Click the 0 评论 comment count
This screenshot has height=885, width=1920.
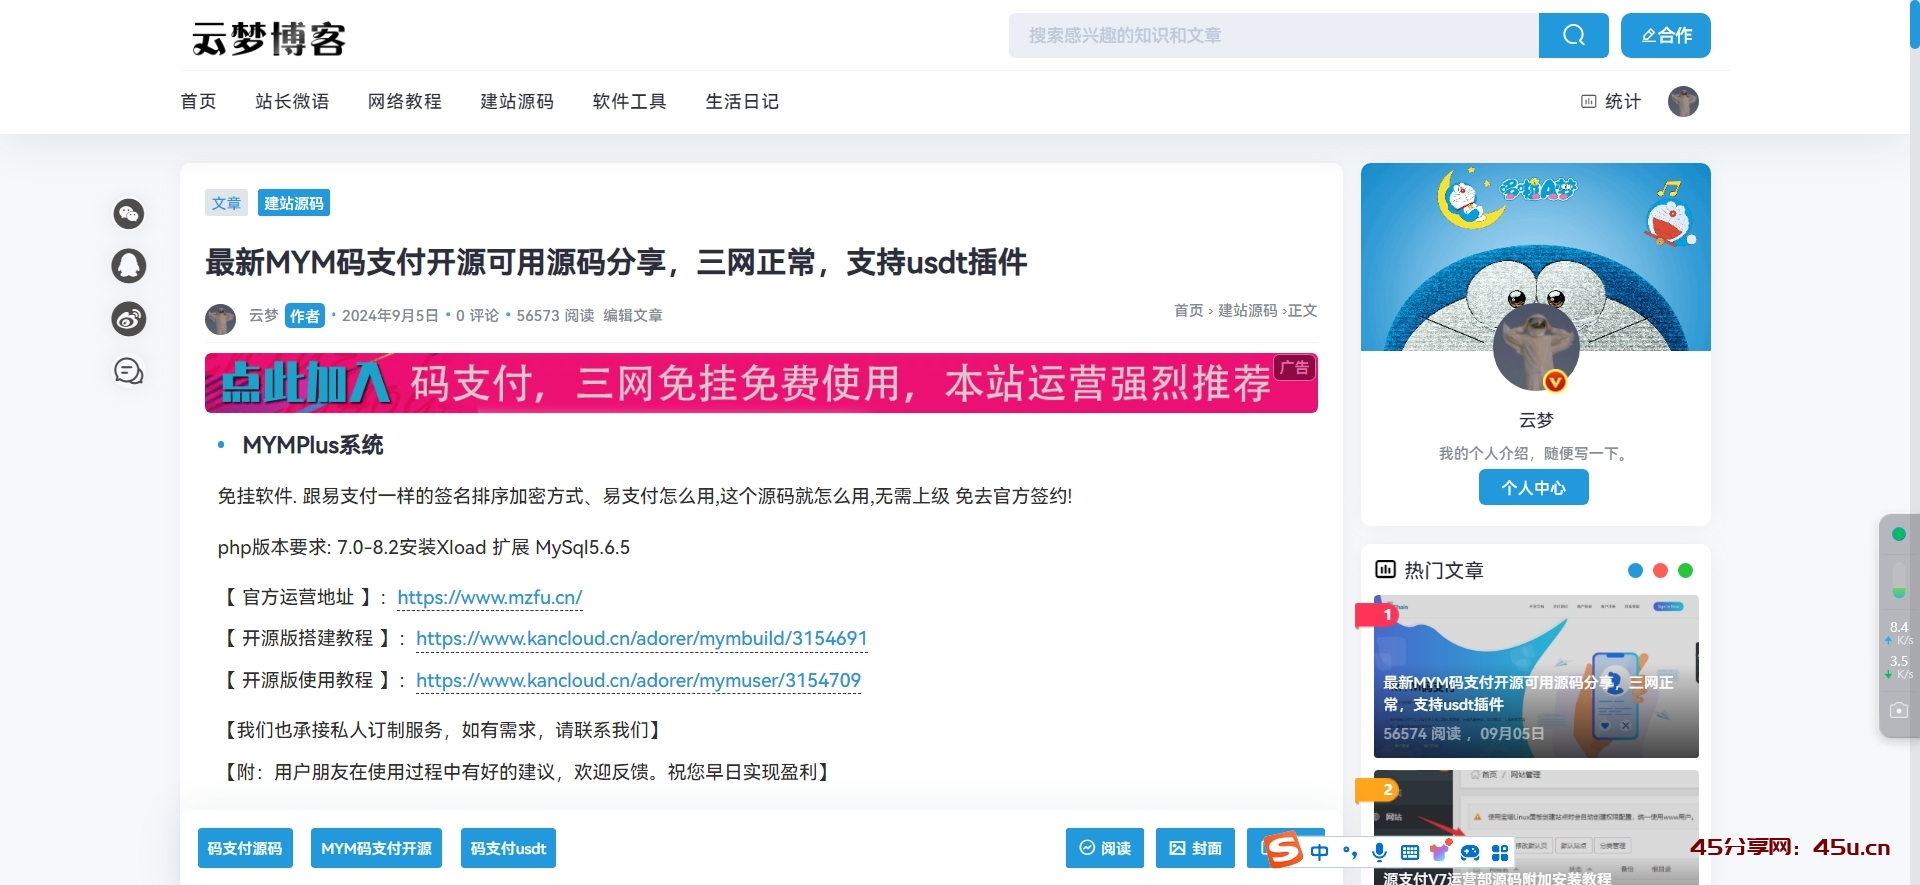point(477,315)
